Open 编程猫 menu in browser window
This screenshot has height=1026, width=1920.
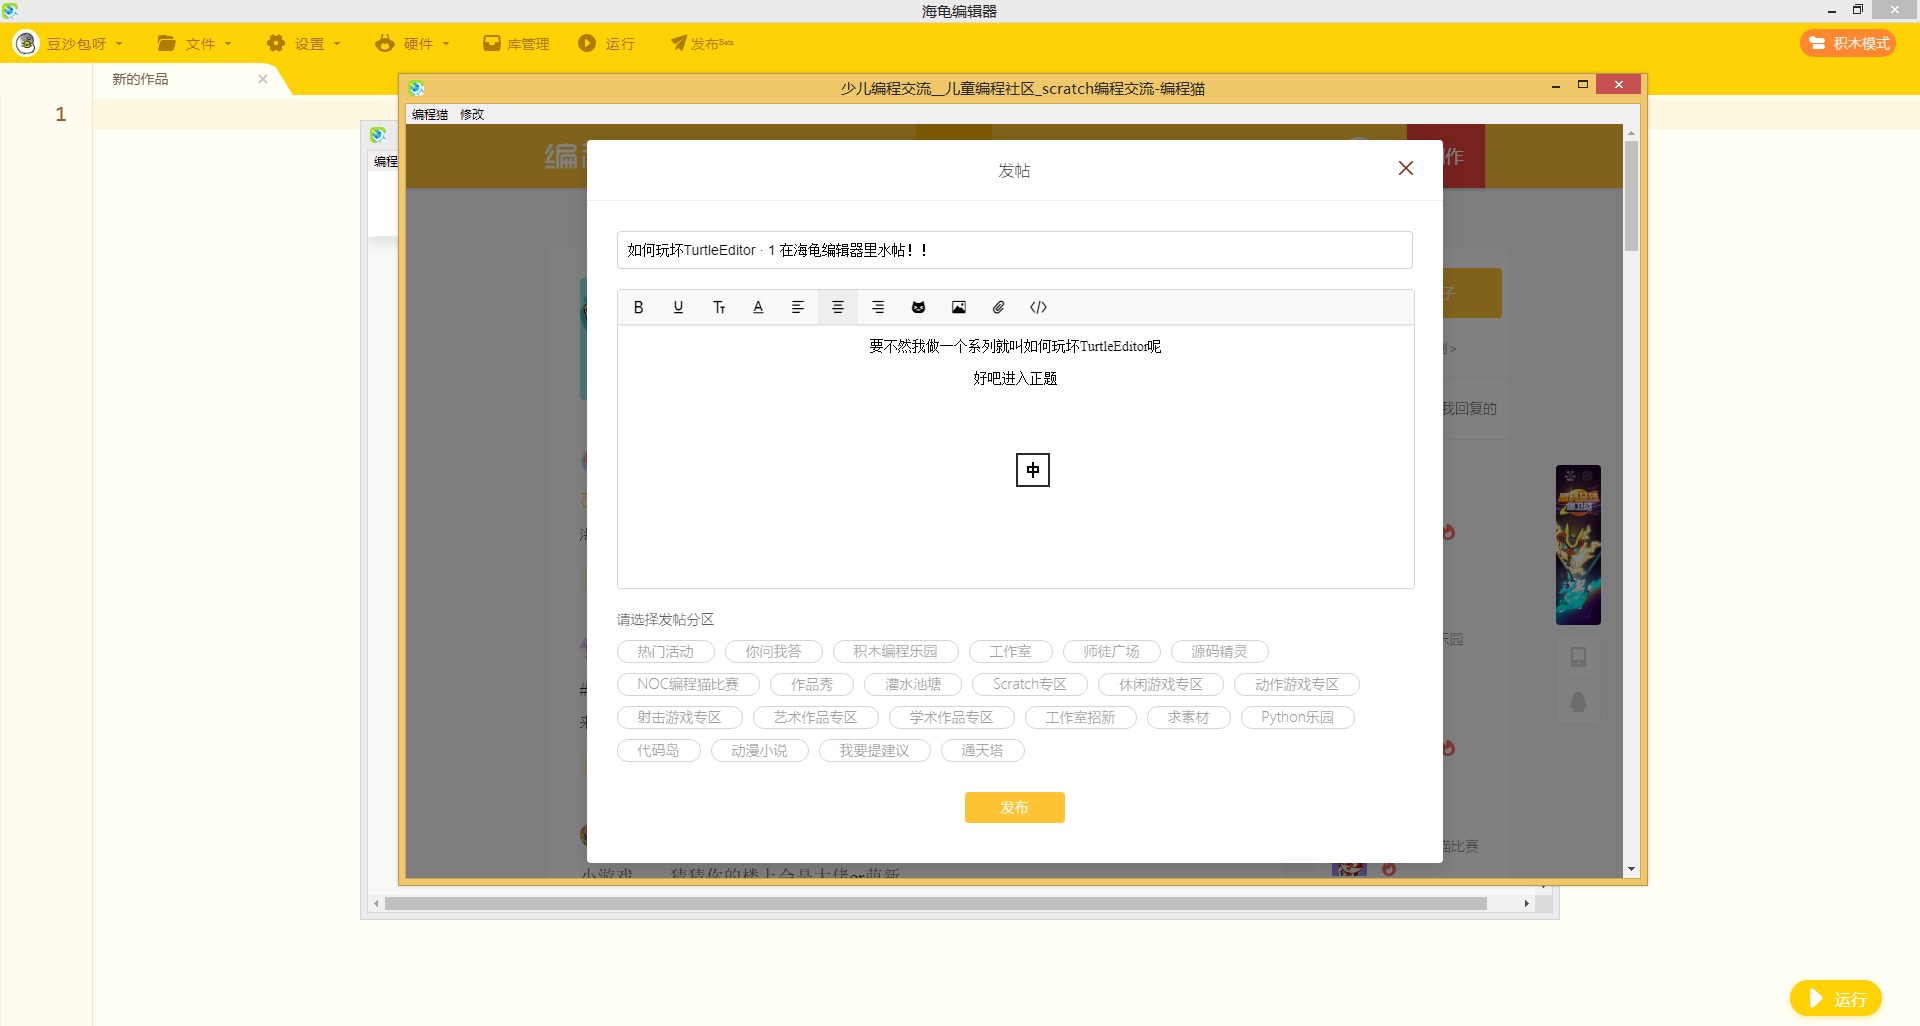pyautogui.click(x=430, y=115)
